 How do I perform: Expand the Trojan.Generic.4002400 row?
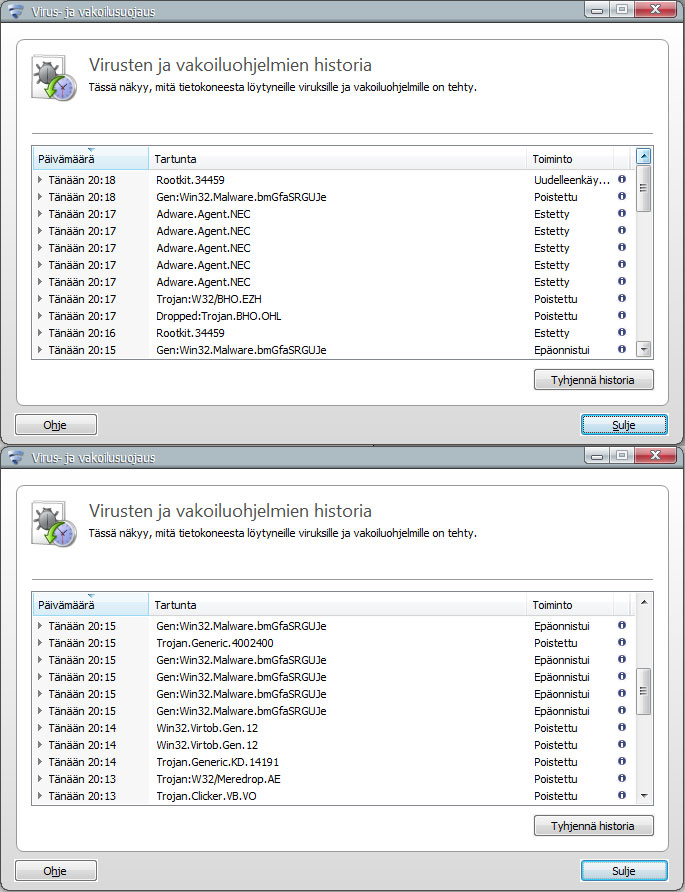pyautogui.click(x=40, y=643)
